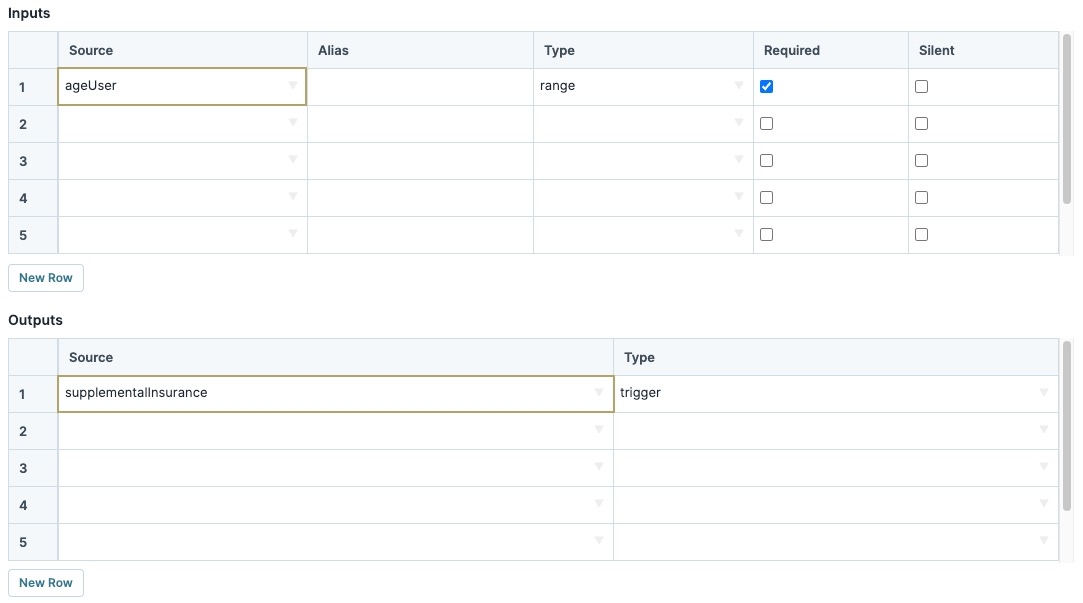Add New Row to Outputs table
1083x603 pixels.
[x=46, y=583]
